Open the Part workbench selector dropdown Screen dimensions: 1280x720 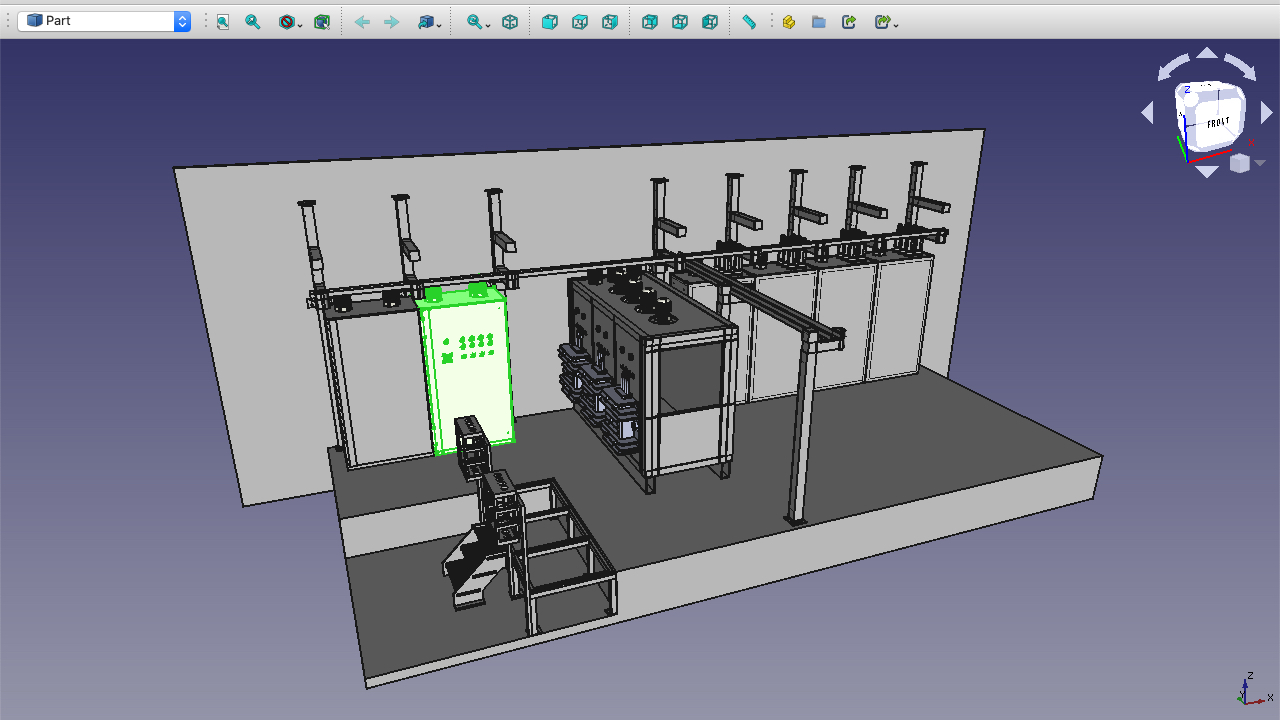[104, 21]
